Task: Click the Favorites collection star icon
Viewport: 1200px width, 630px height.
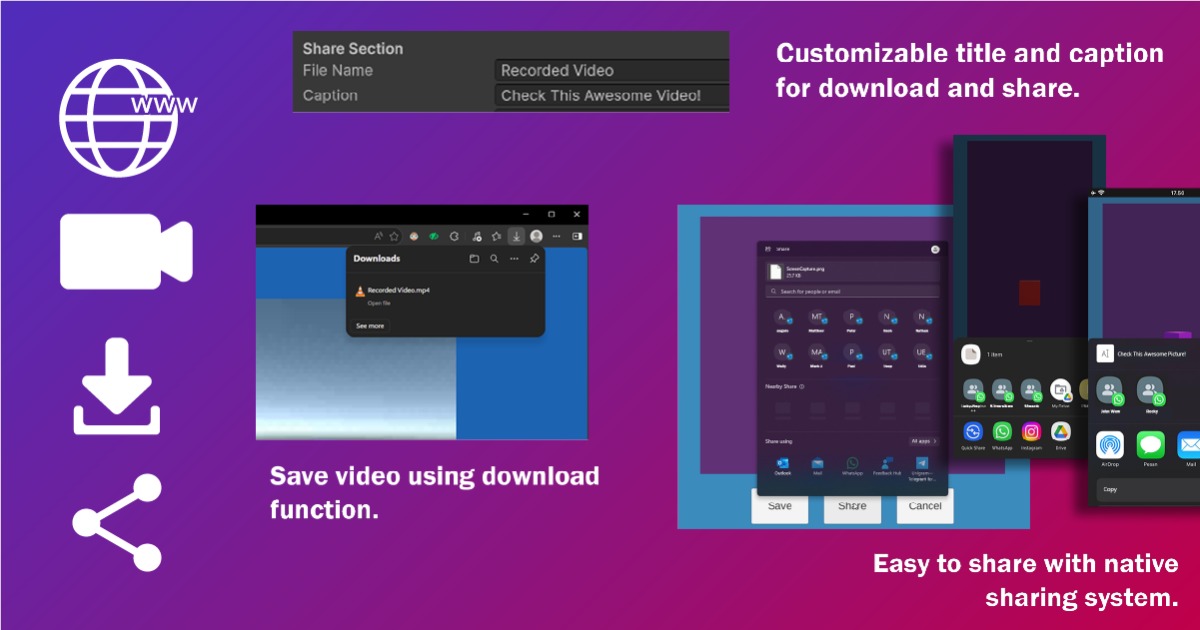Action: (496, 236)
